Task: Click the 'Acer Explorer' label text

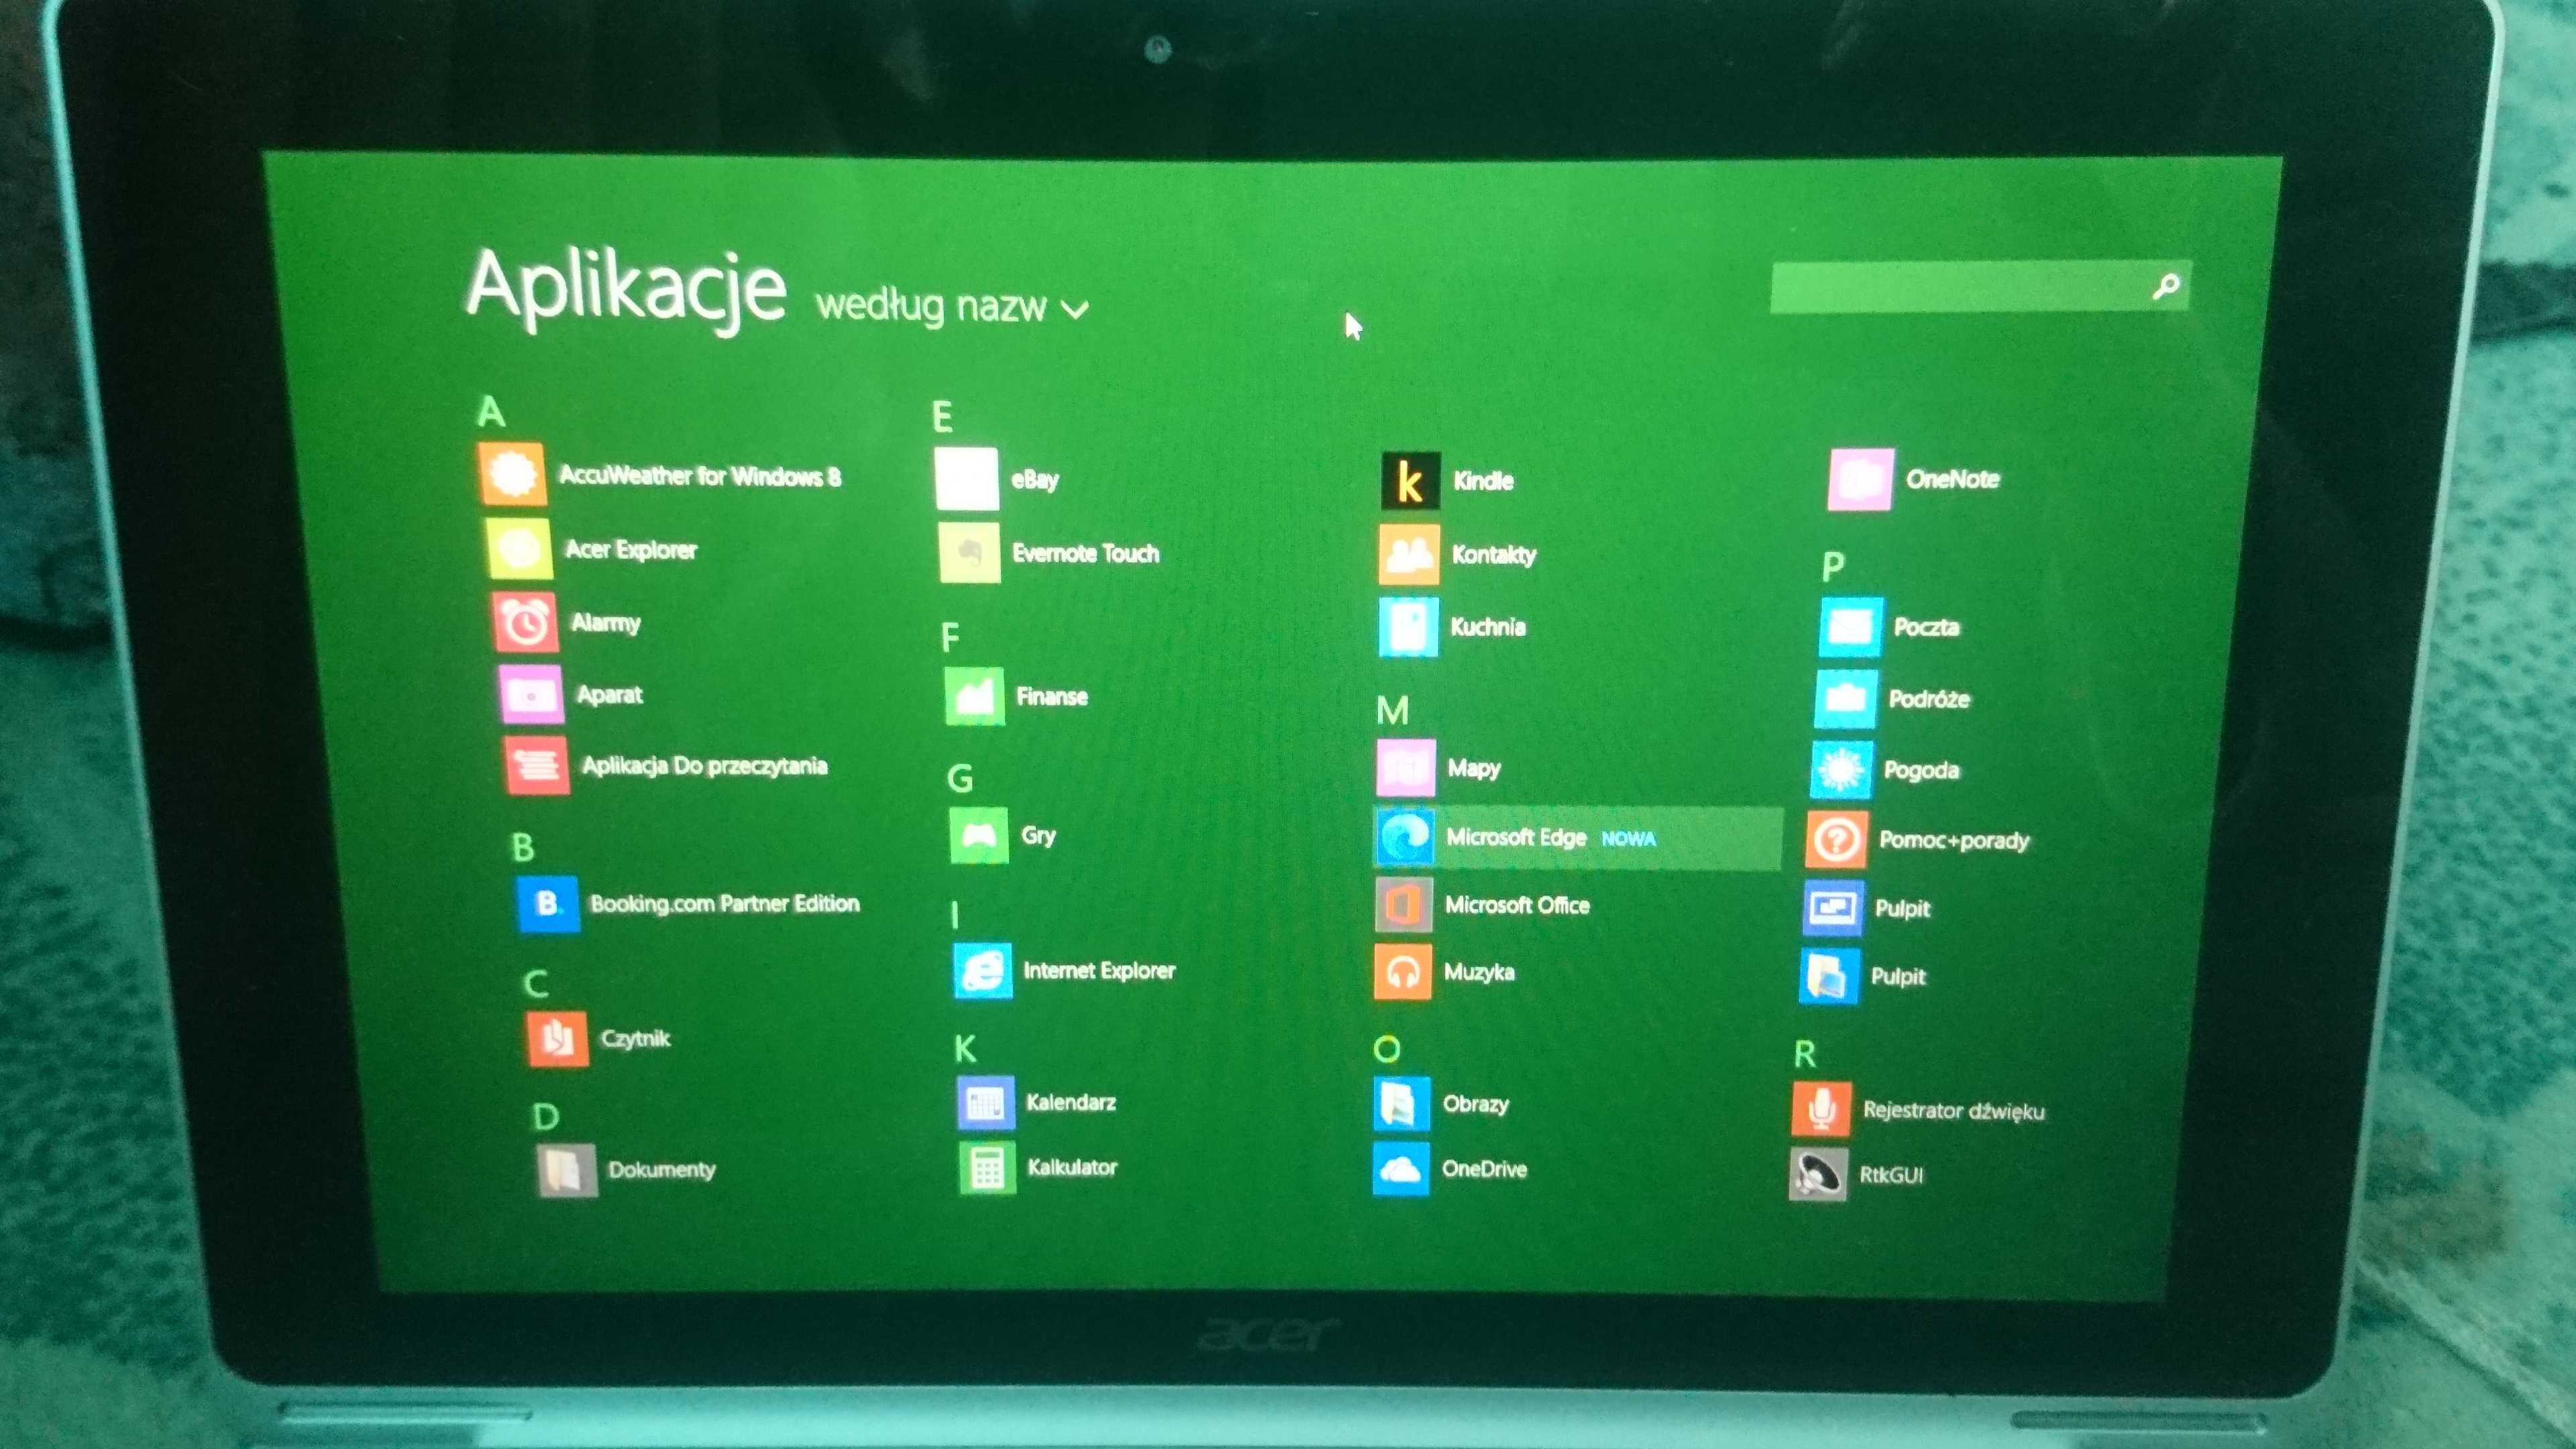Action: click(631, 549)
